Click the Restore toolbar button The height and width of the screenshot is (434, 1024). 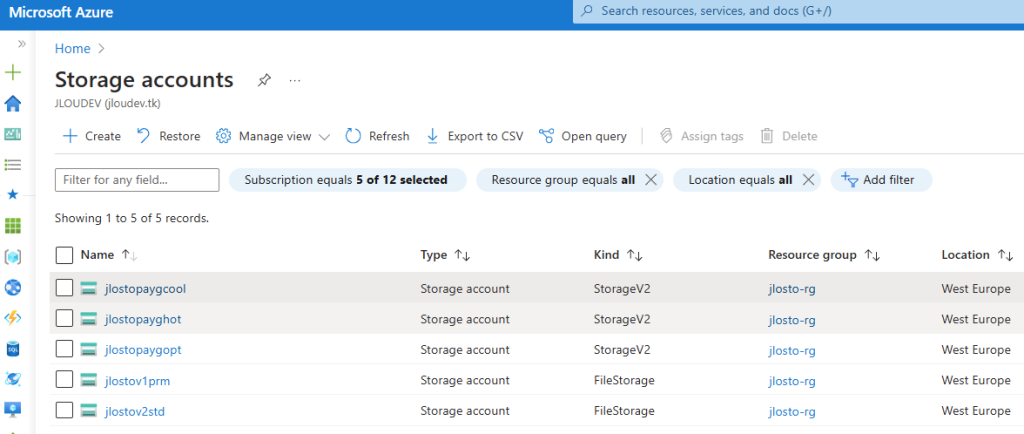point(168,136)
